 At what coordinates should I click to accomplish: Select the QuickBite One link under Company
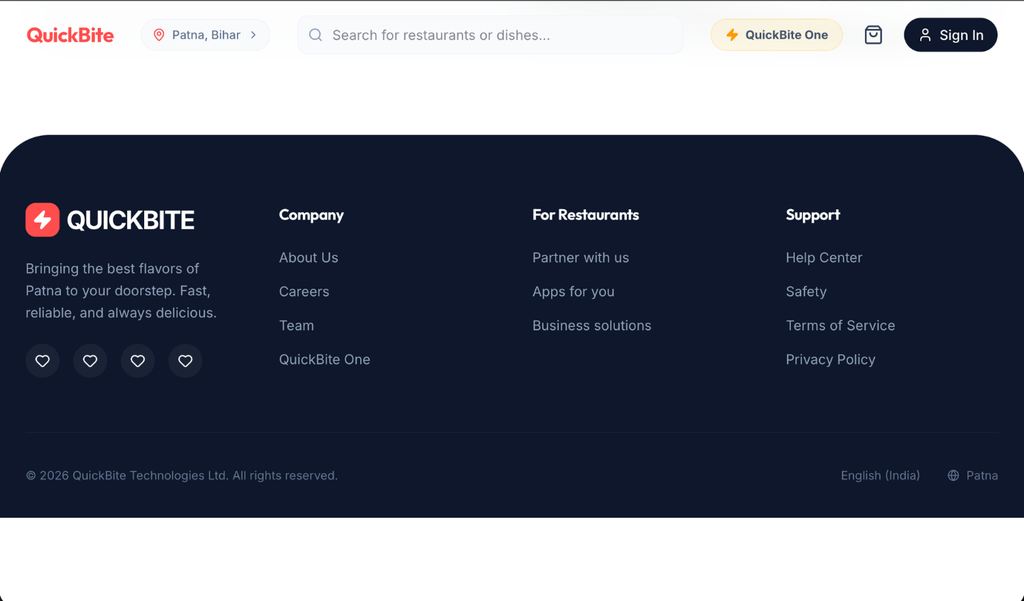(324, 358)
